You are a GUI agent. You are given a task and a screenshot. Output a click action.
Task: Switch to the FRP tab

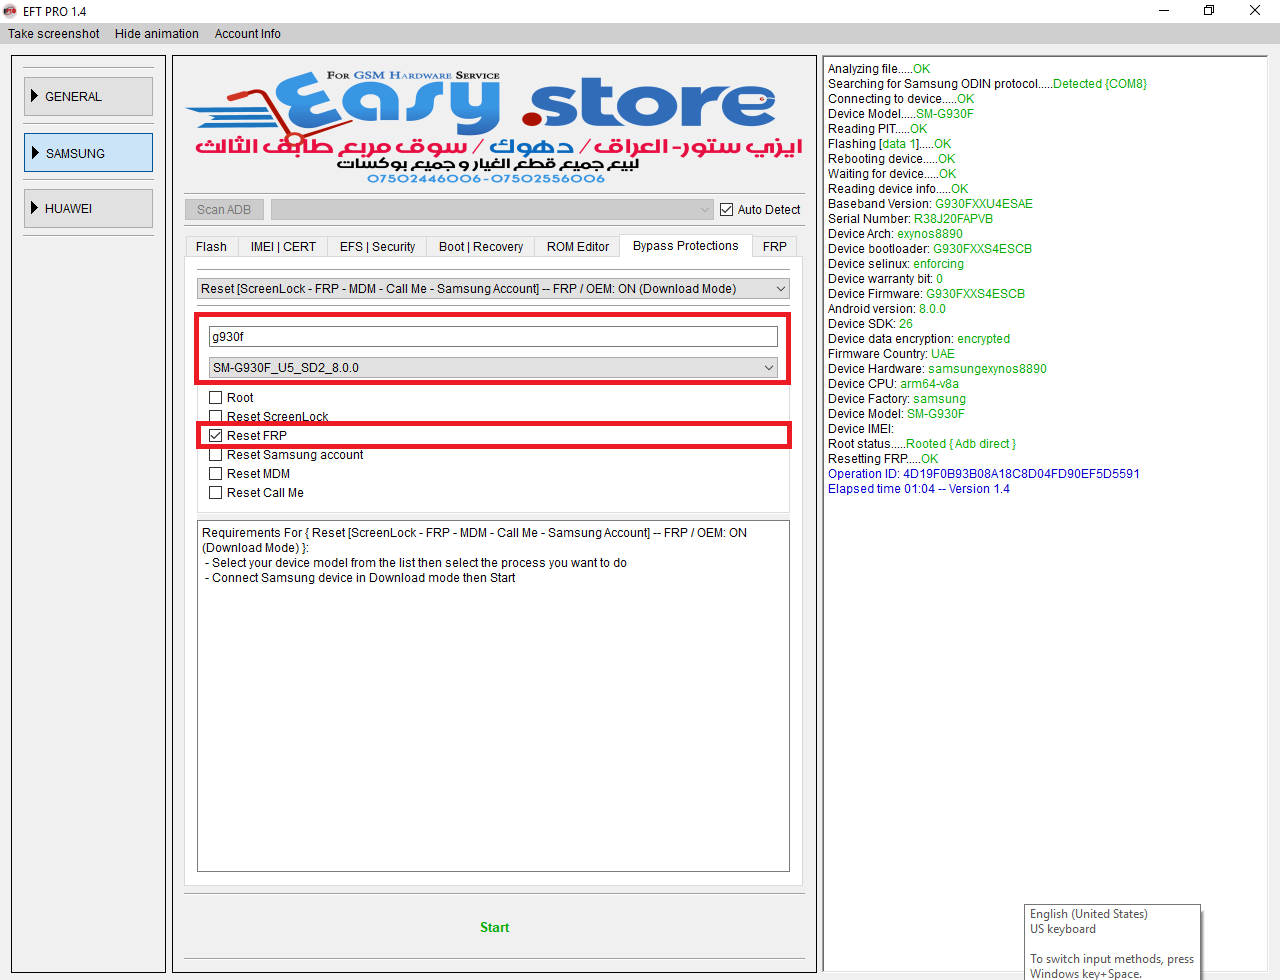pyautogui.click(x=775, y=247)
